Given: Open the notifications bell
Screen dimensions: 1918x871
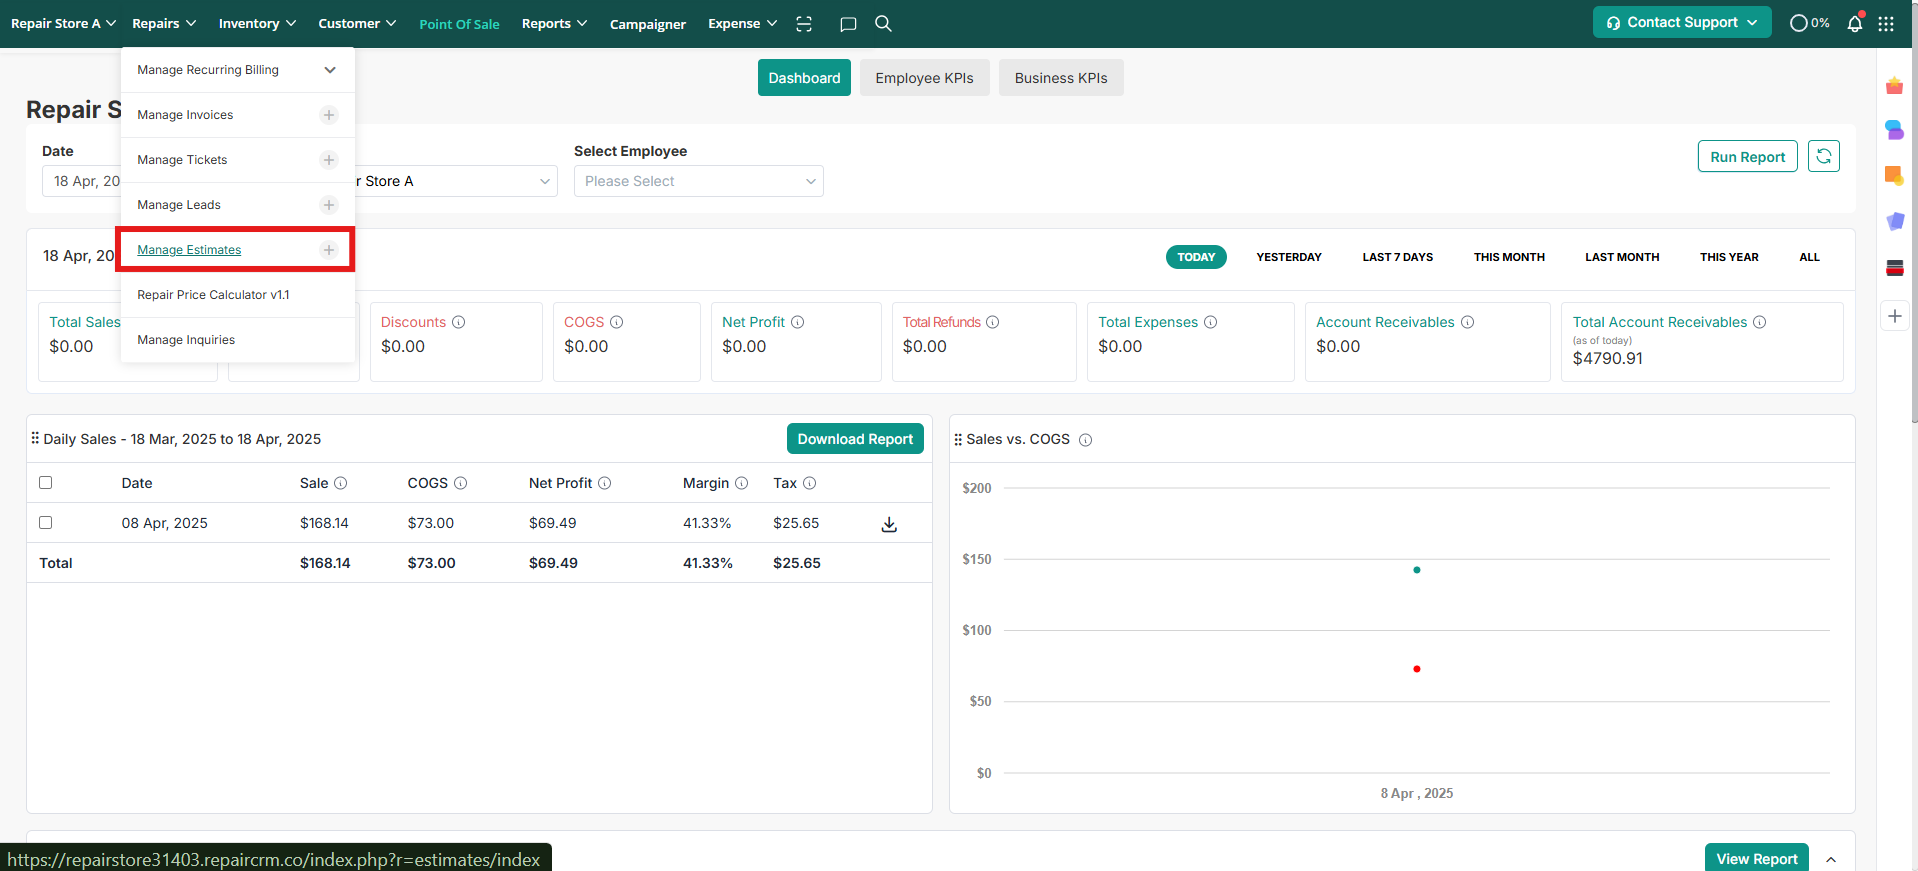Looking at the screenshot, I should click(x=1854, y=24).
